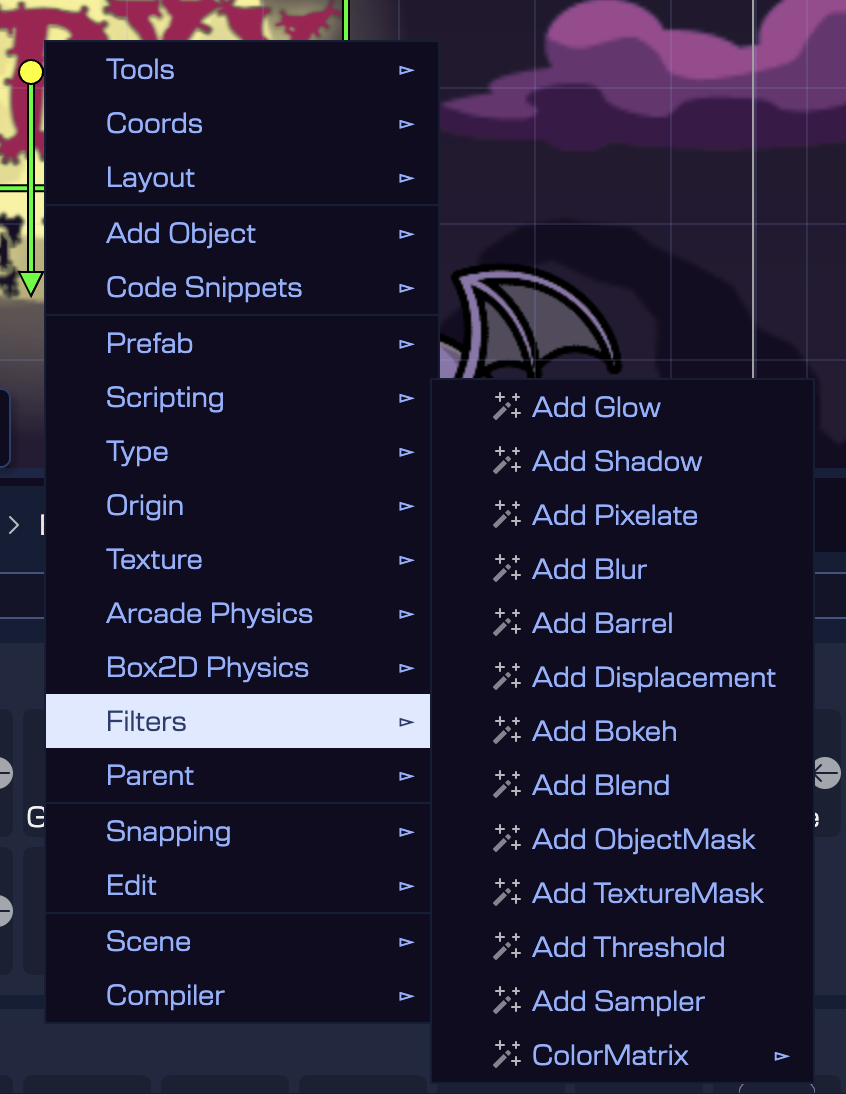Expand the Arcade Physics submenu arrow
This screenshot has height=1094, width=846.
[406, 614]
